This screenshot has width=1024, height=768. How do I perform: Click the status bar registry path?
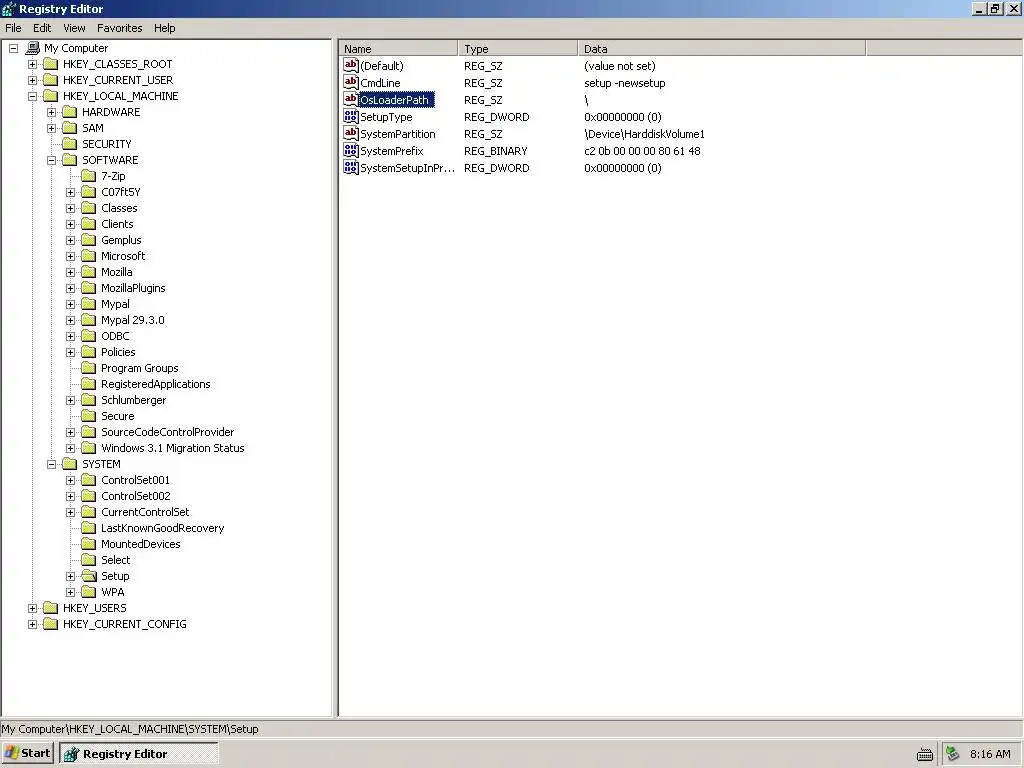pyautogui.click(x=130, y=729)
